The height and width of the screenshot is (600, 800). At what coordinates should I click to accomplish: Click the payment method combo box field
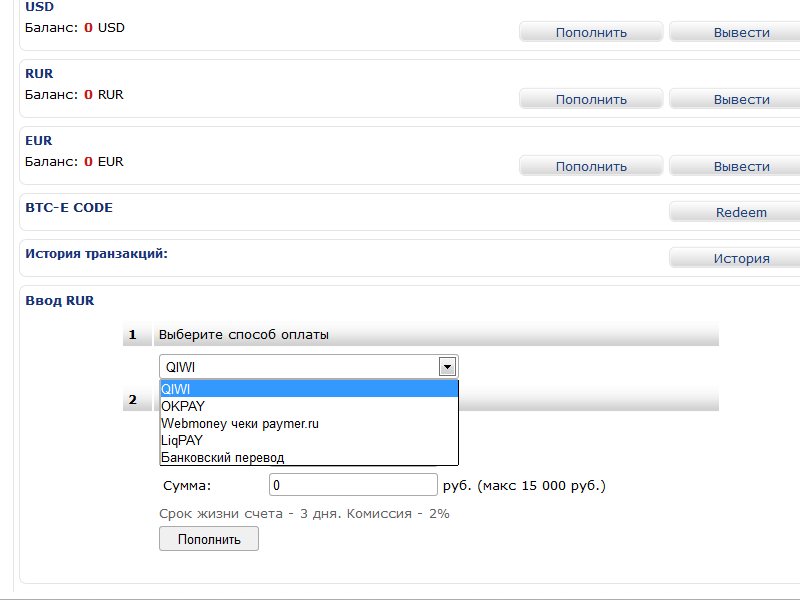299,367
